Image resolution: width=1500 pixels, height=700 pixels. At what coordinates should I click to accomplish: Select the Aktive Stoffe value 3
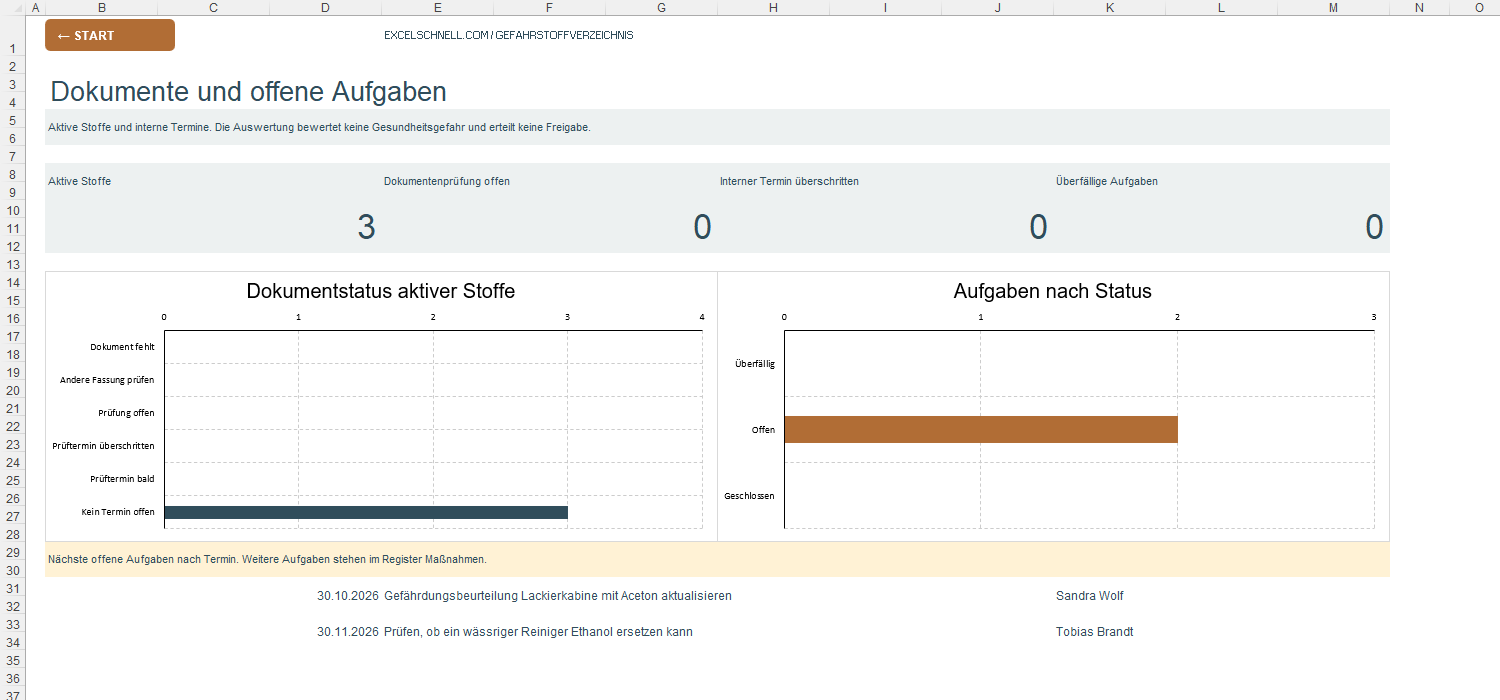tap(366, 227)
